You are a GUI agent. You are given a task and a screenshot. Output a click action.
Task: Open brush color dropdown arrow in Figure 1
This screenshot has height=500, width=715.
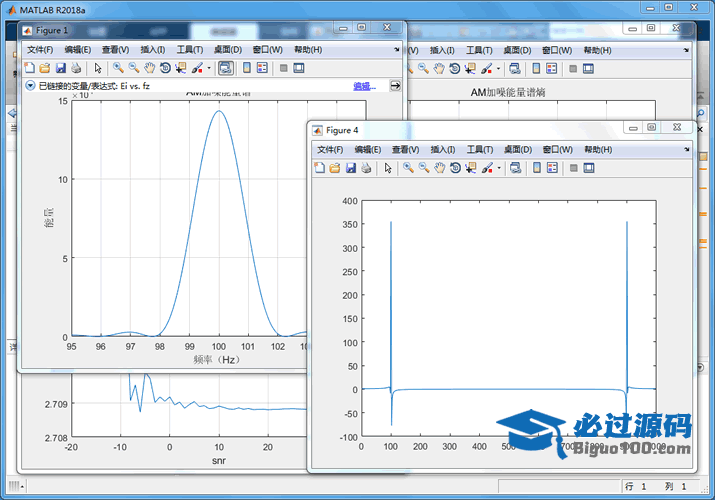[x=208, y=68]
